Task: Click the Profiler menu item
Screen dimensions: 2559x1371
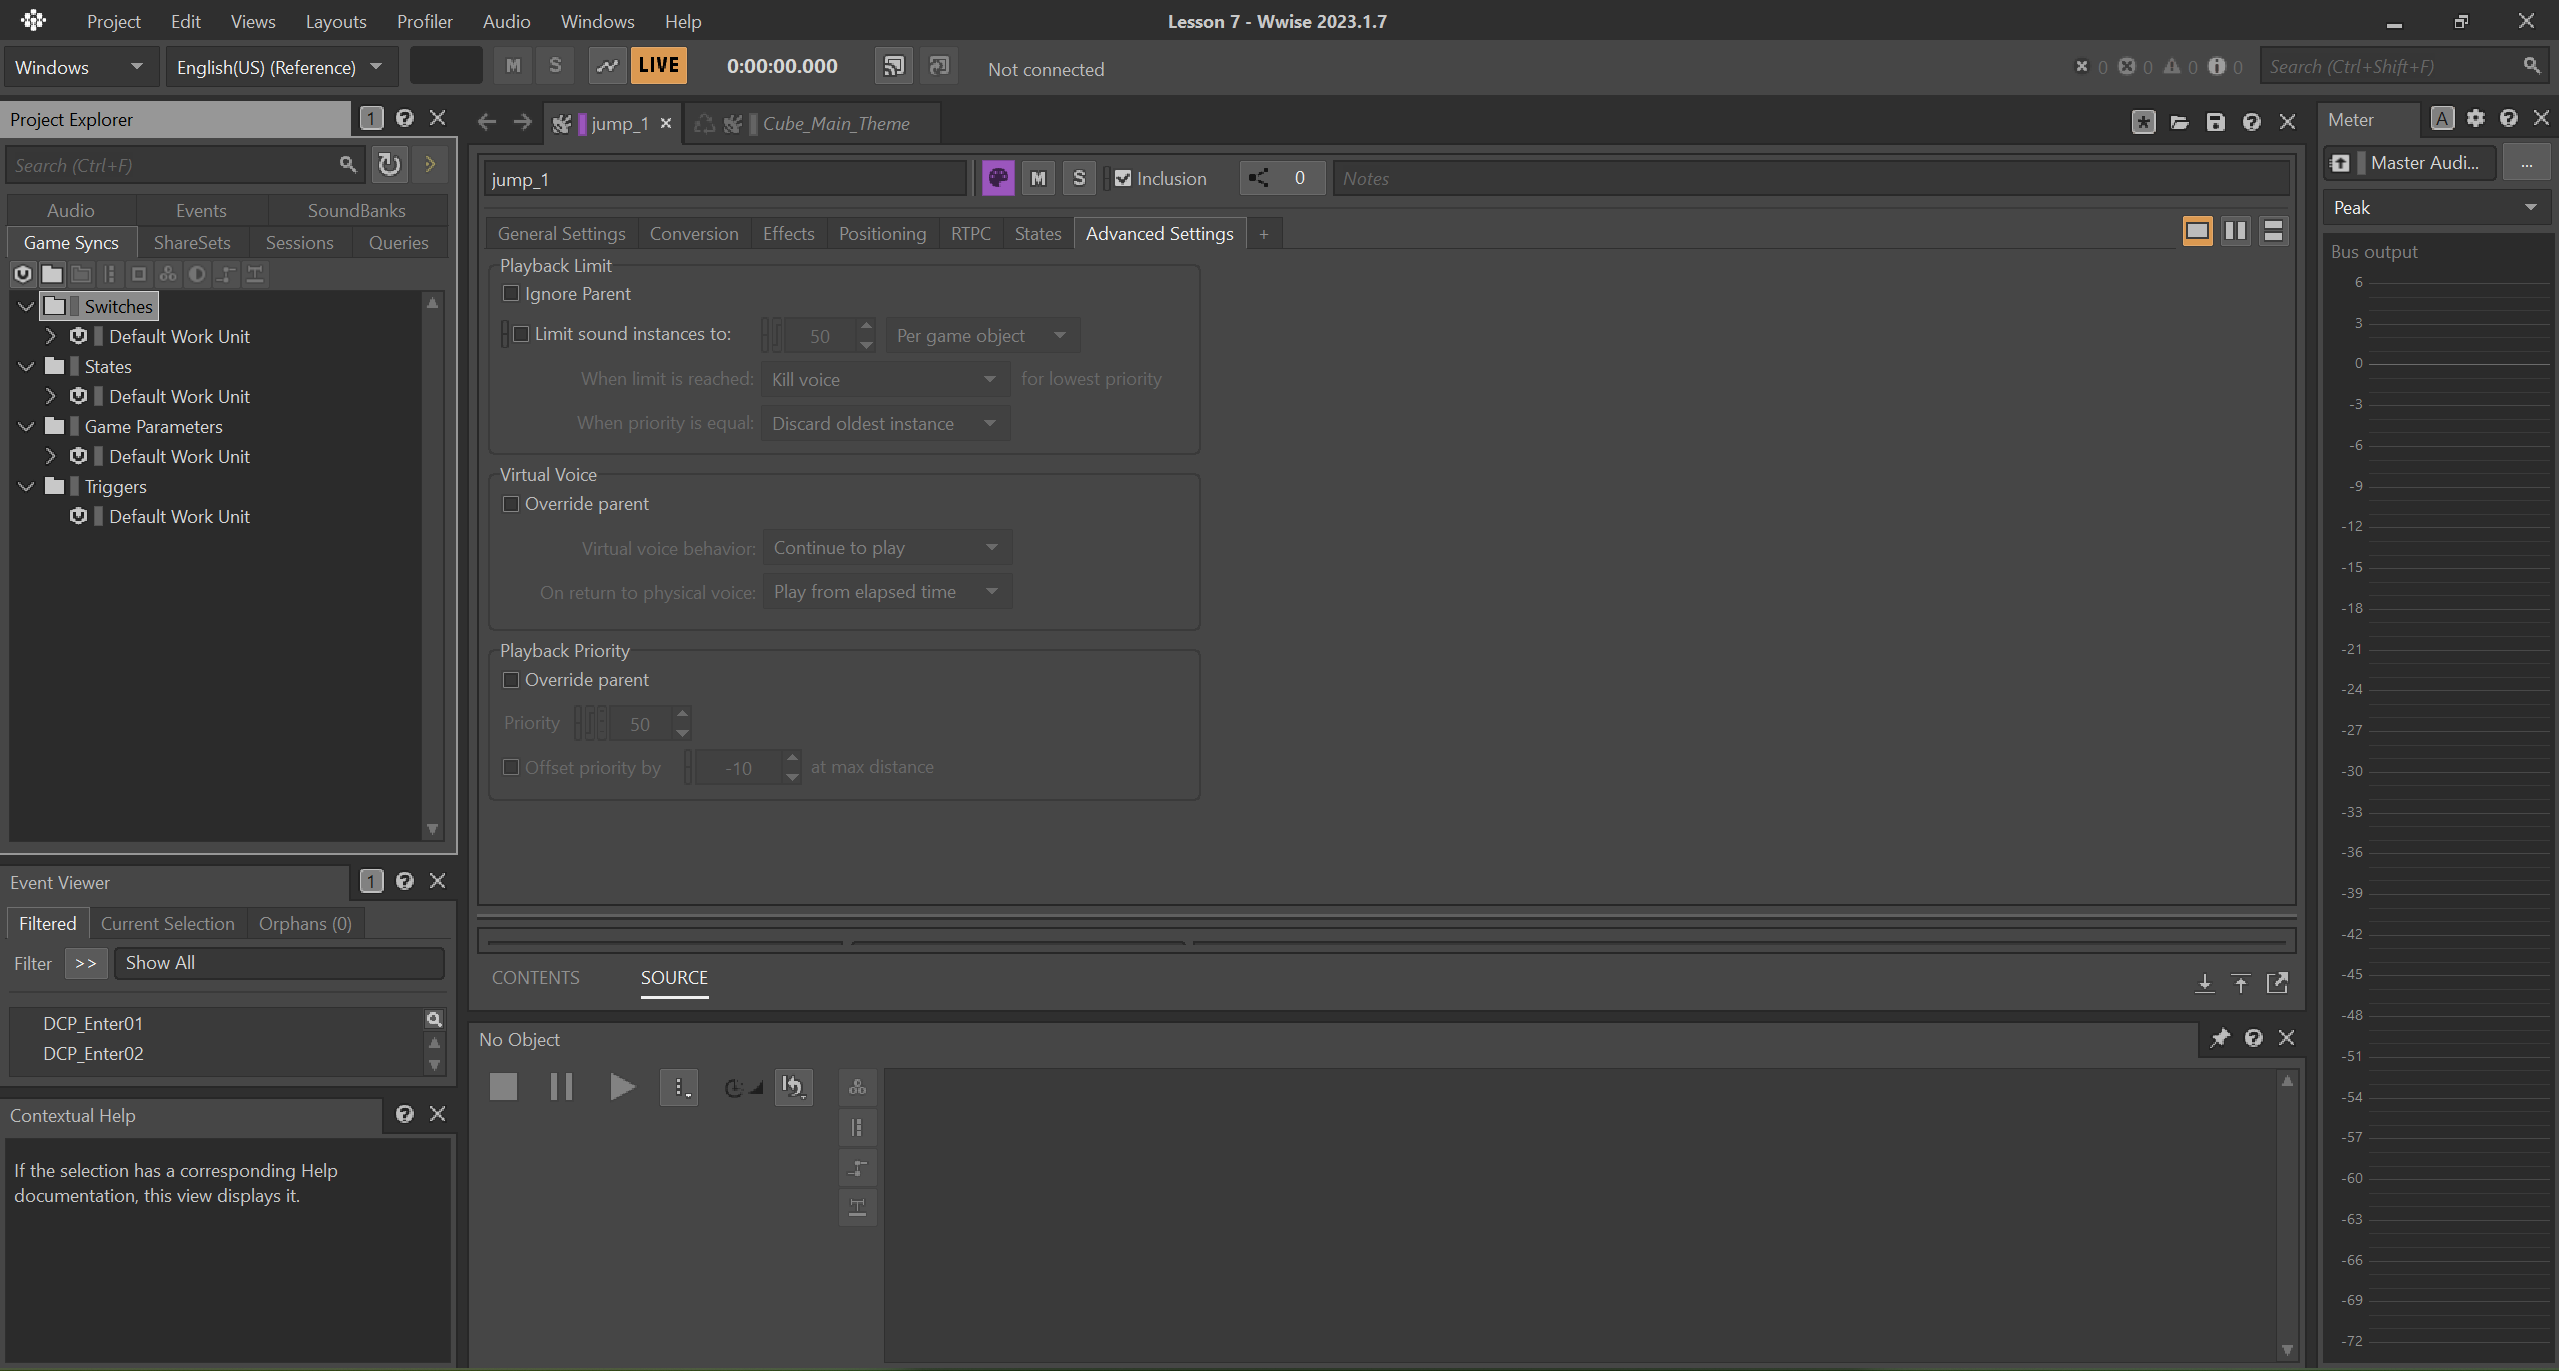Action: tap(423, 20)
